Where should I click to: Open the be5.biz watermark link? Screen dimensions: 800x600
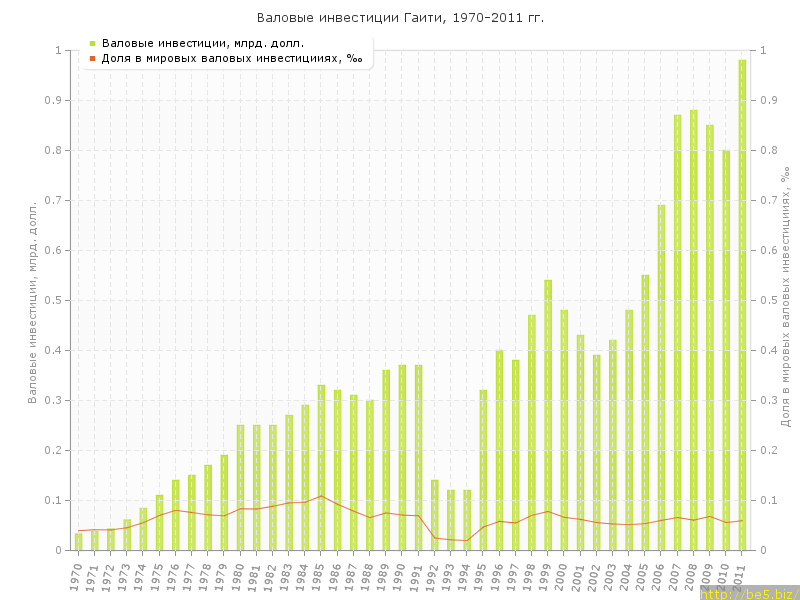pyautogui.click(x=748, y=594)
